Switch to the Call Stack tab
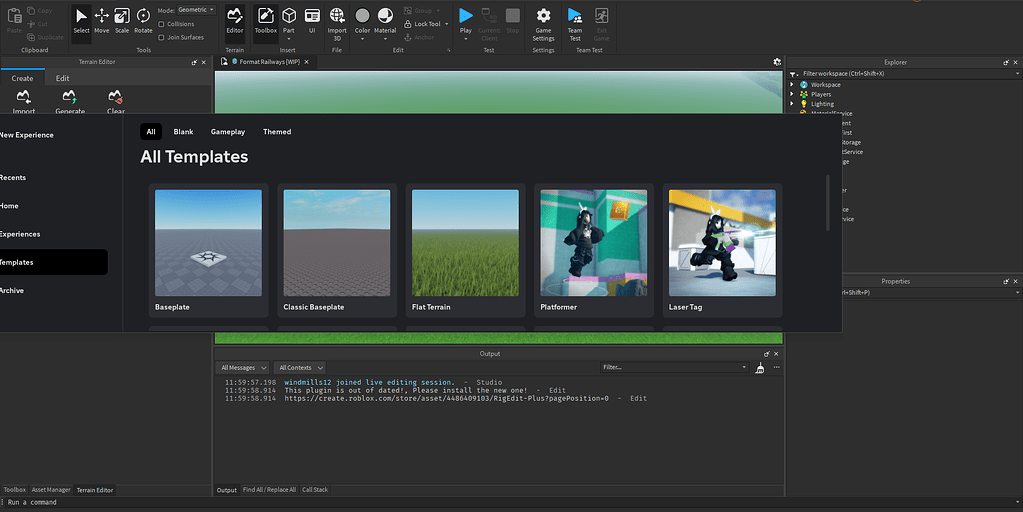1023x512 pixels. point(315,490)
